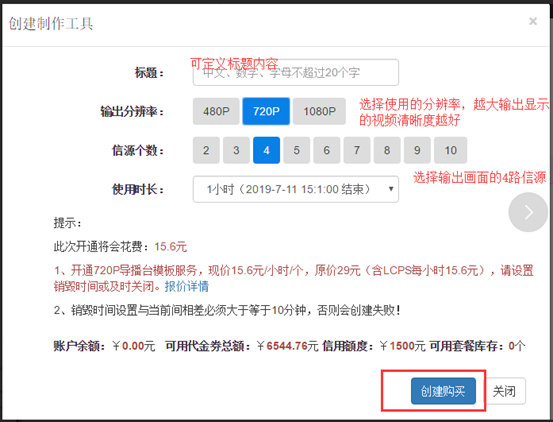The height and width of the screenshot is (422, 553).
Task: Set 信源个数 to 6
Action: point(327,151)
